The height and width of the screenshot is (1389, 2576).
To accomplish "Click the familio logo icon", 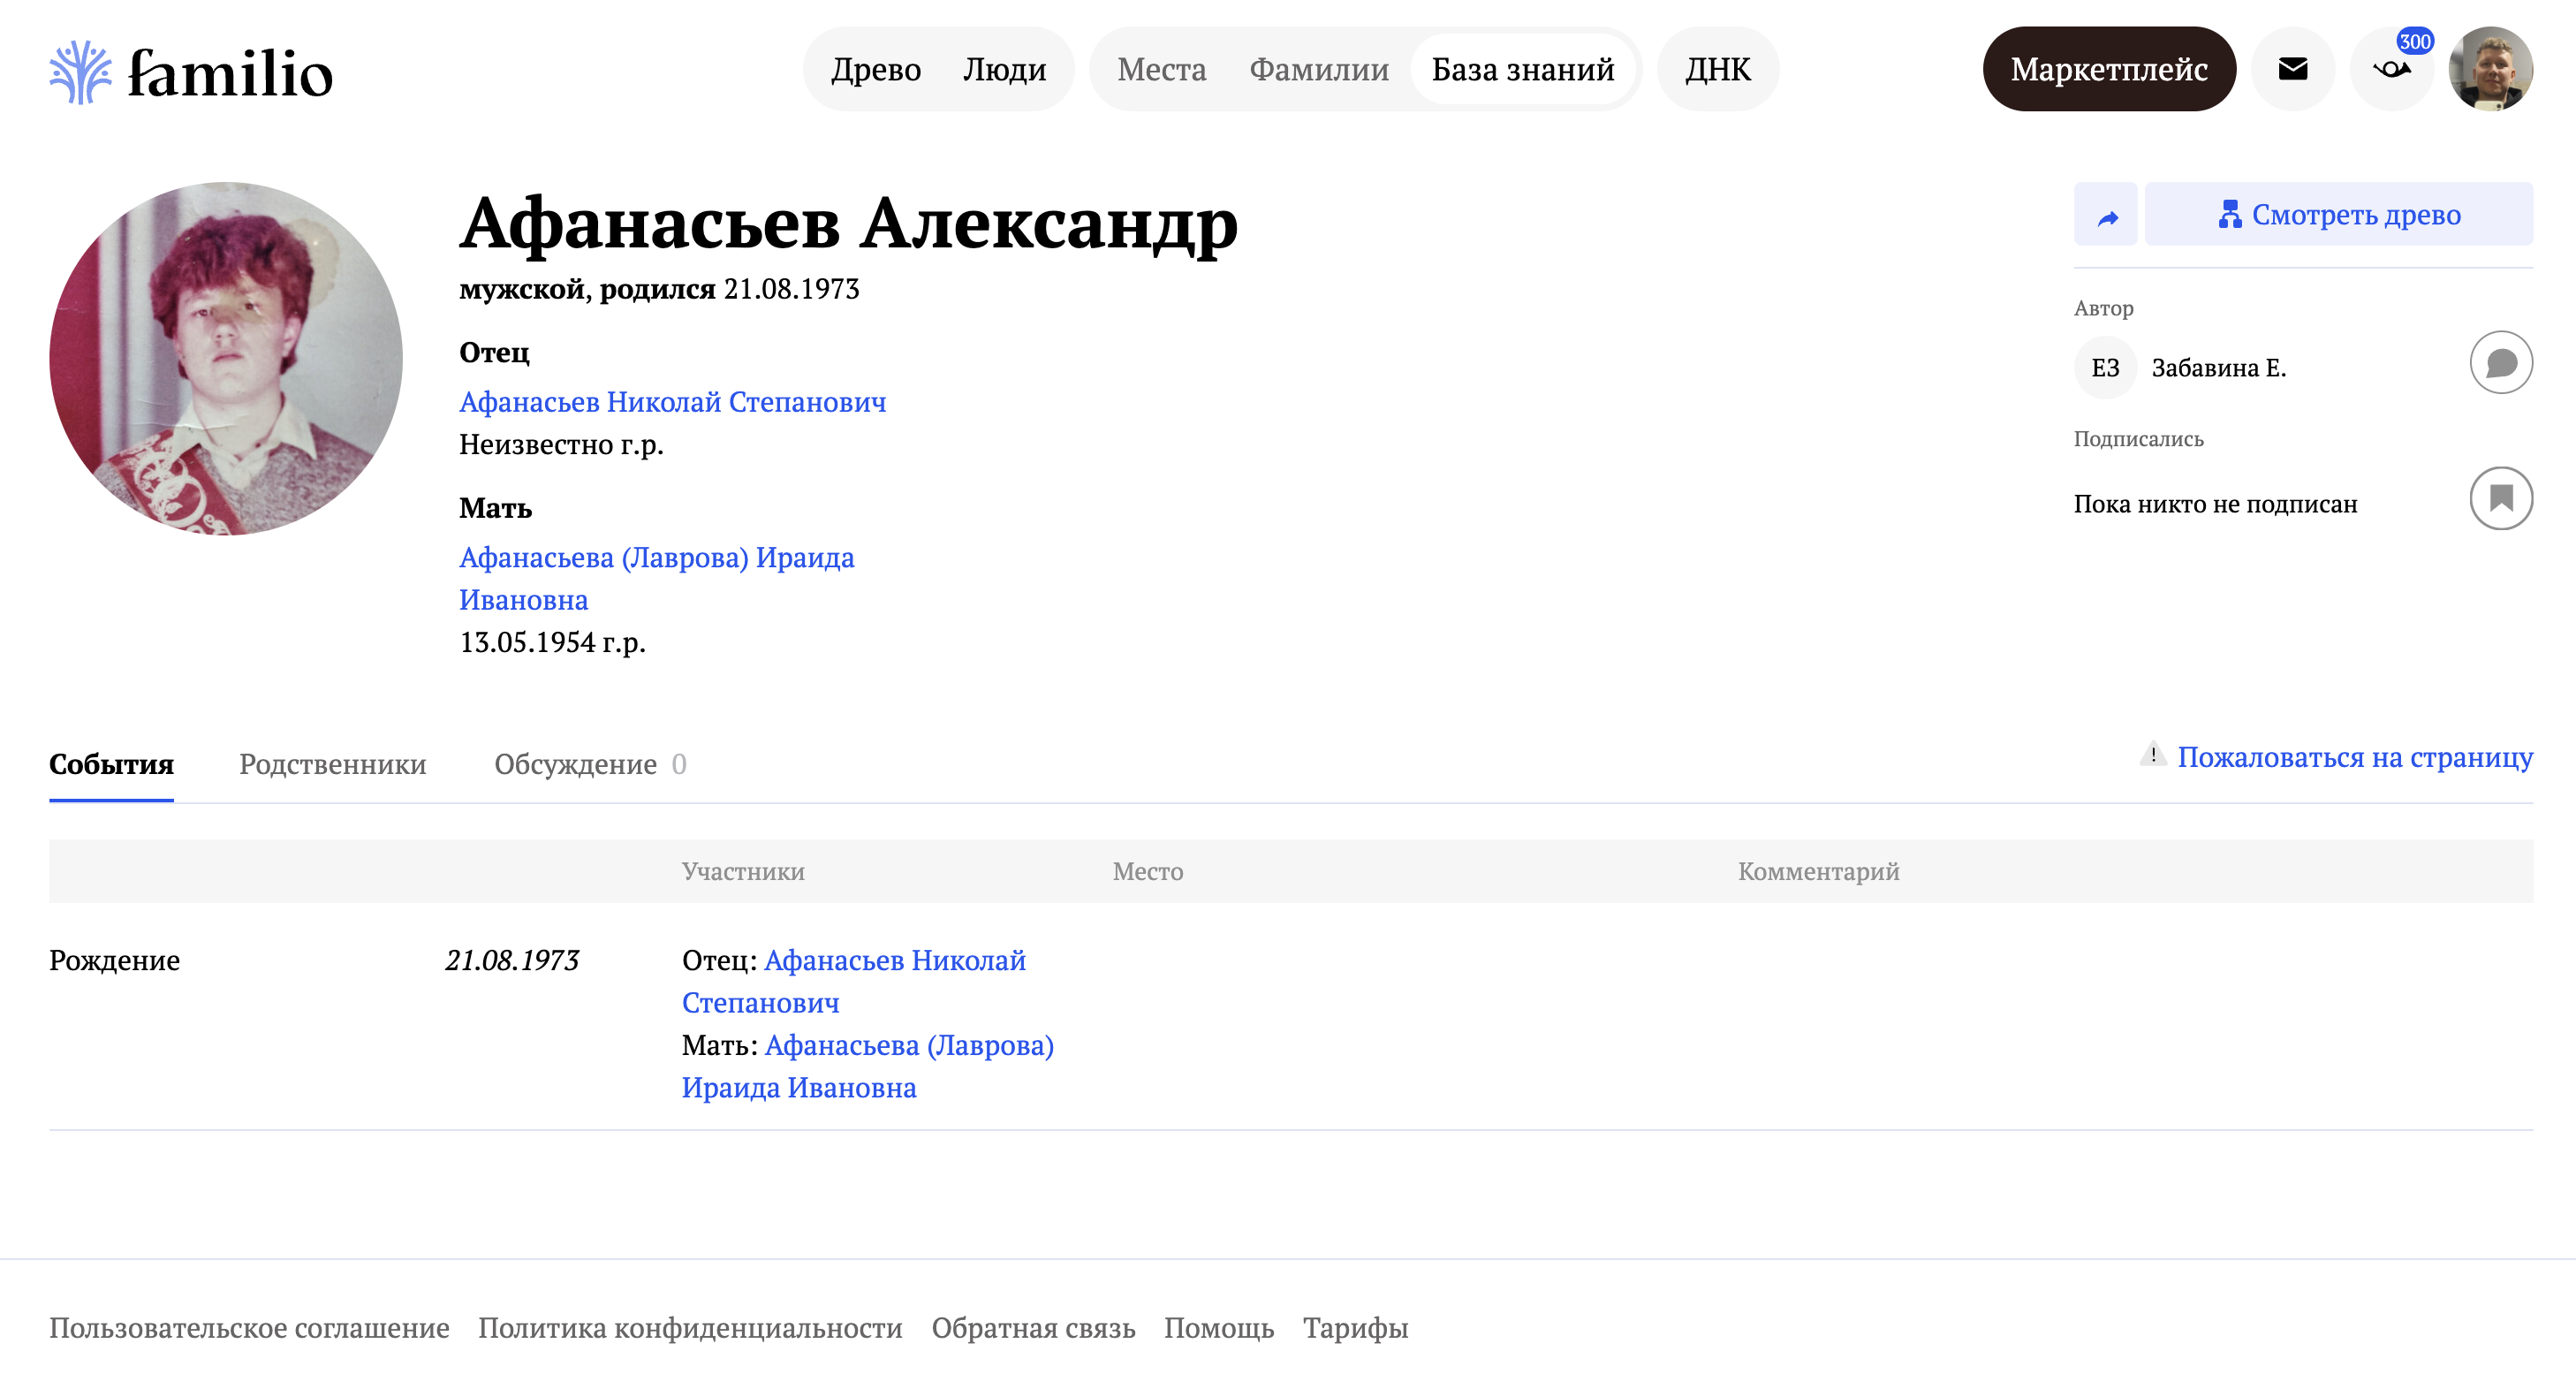I will pos(80,72).
